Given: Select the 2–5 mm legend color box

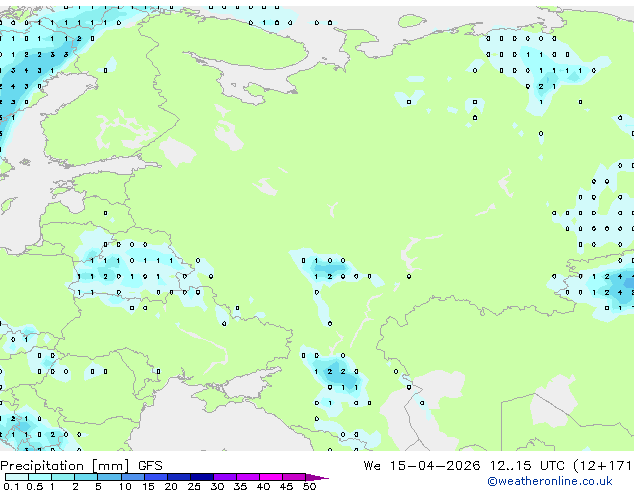Looking at the screenshot, I should (x=86, y=477).
